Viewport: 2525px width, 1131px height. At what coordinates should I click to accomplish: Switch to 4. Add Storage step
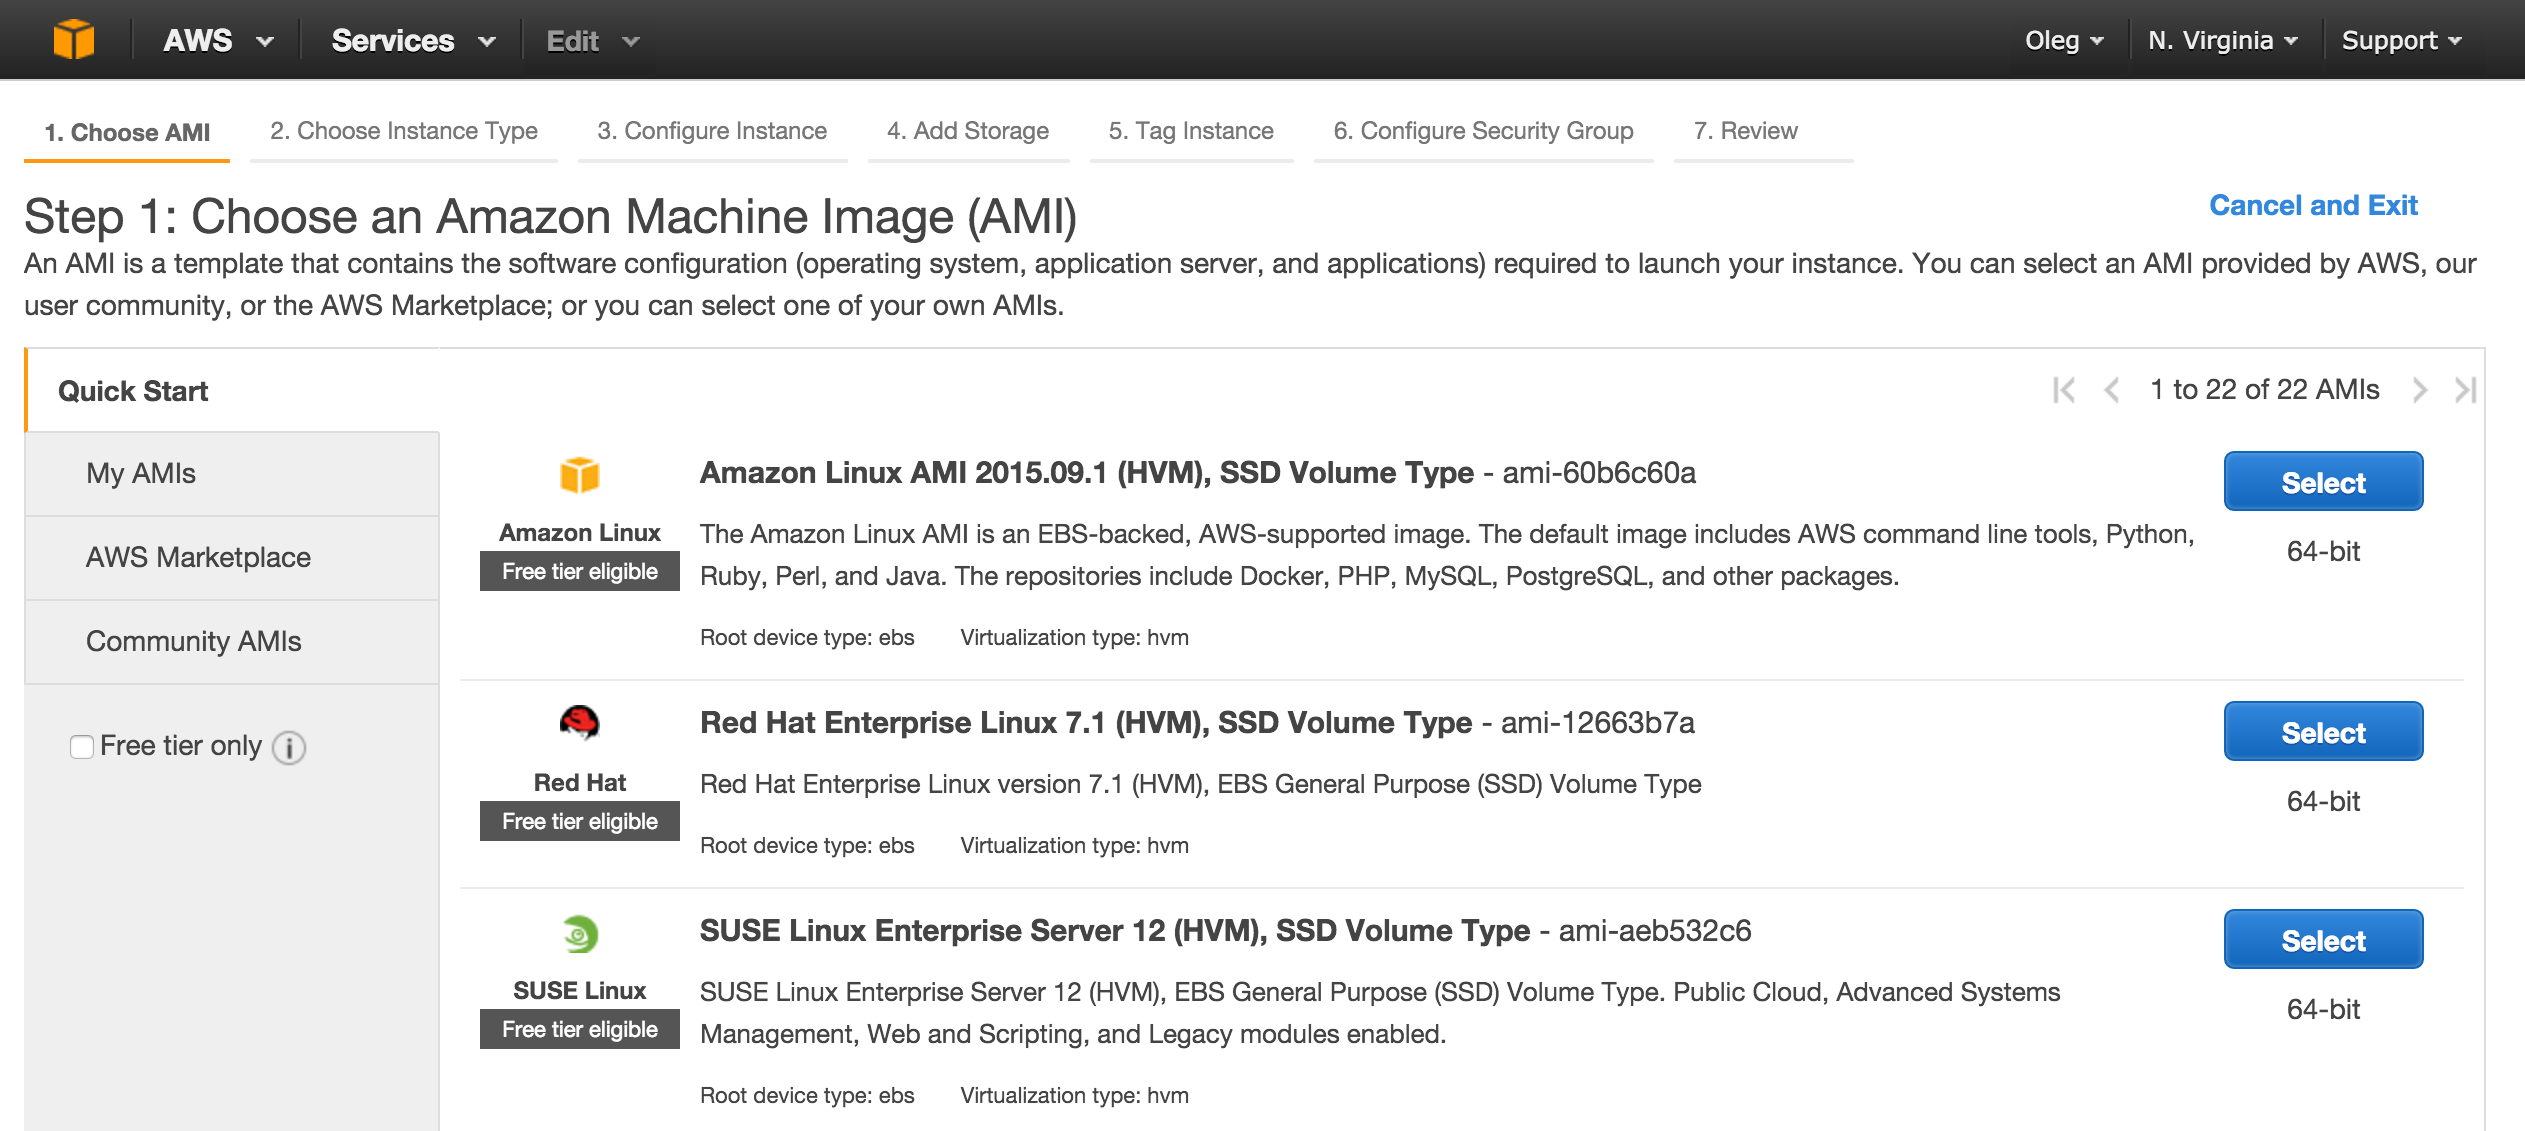(x=968, y=131)
